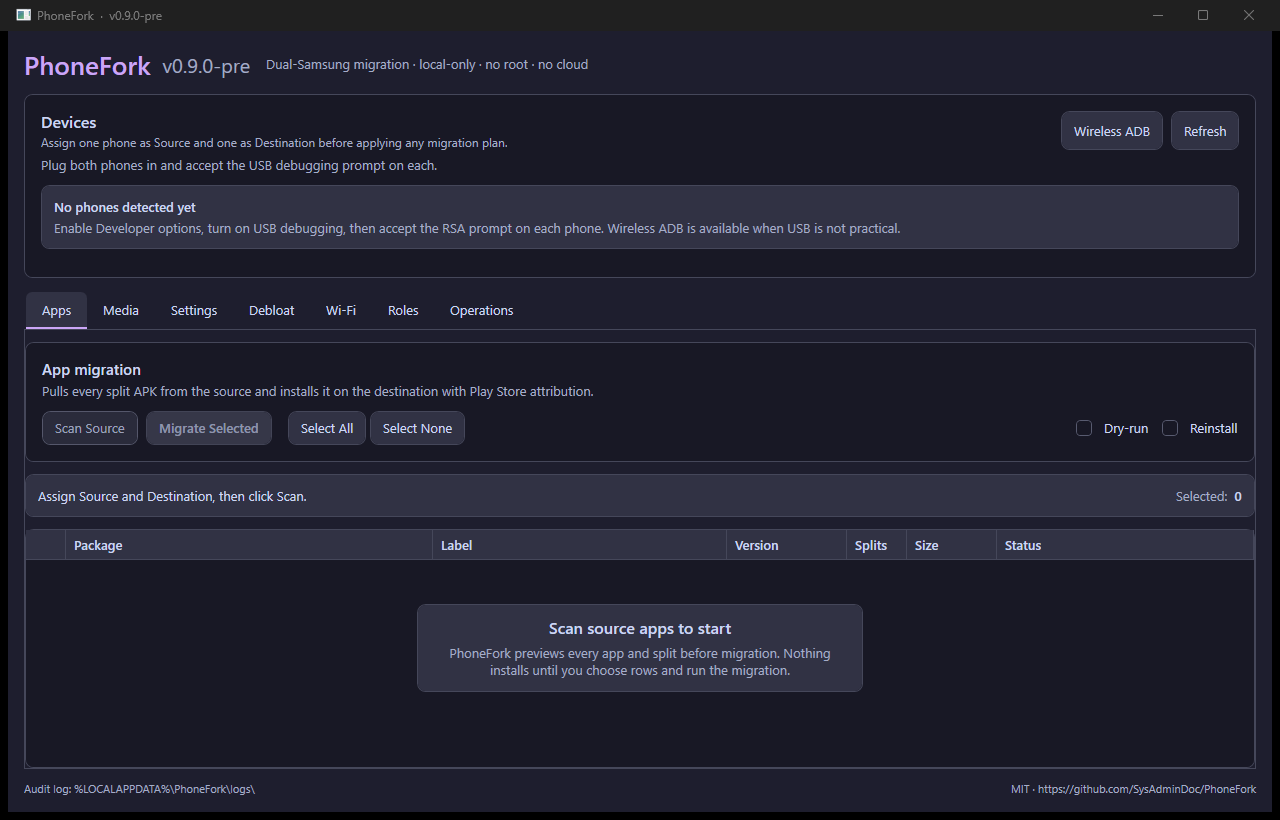Click the 'No phones detected yet' notice title

(x=125, y=208)
